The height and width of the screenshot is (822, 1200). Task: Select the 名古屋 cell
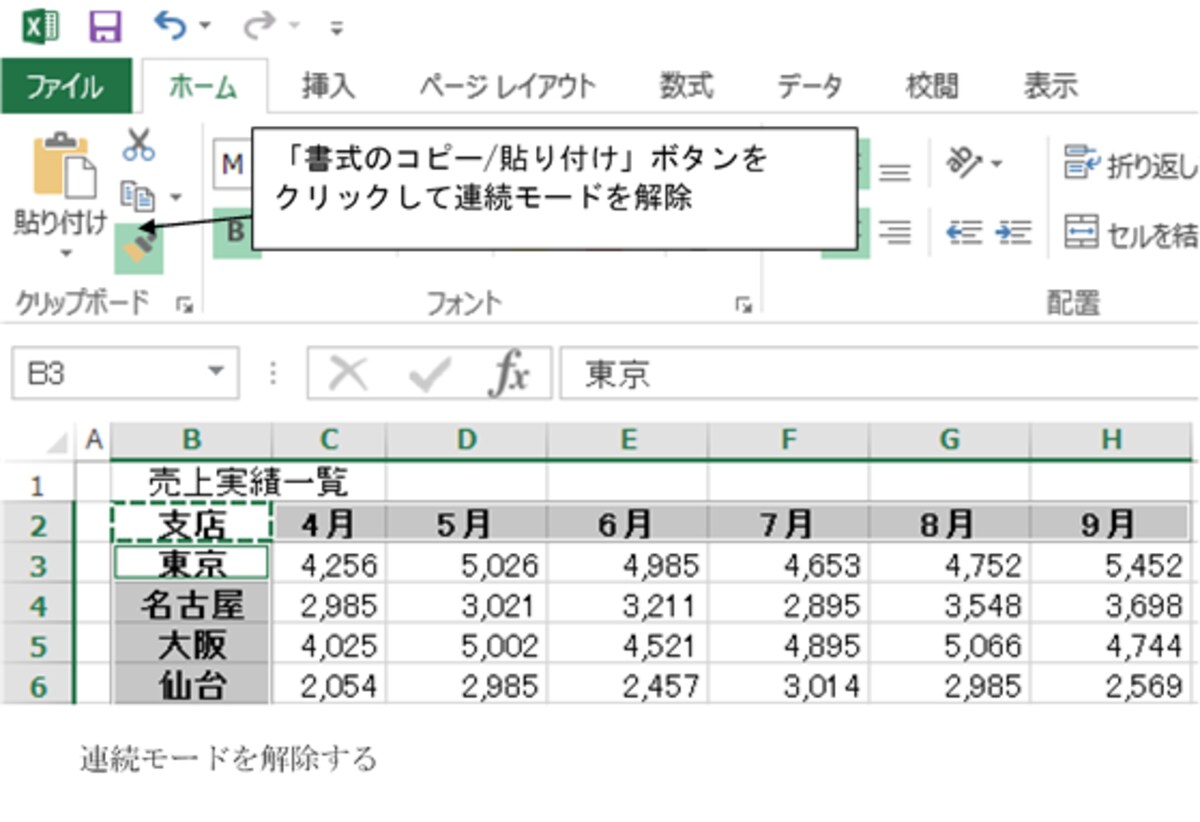(x=191, y=605)
